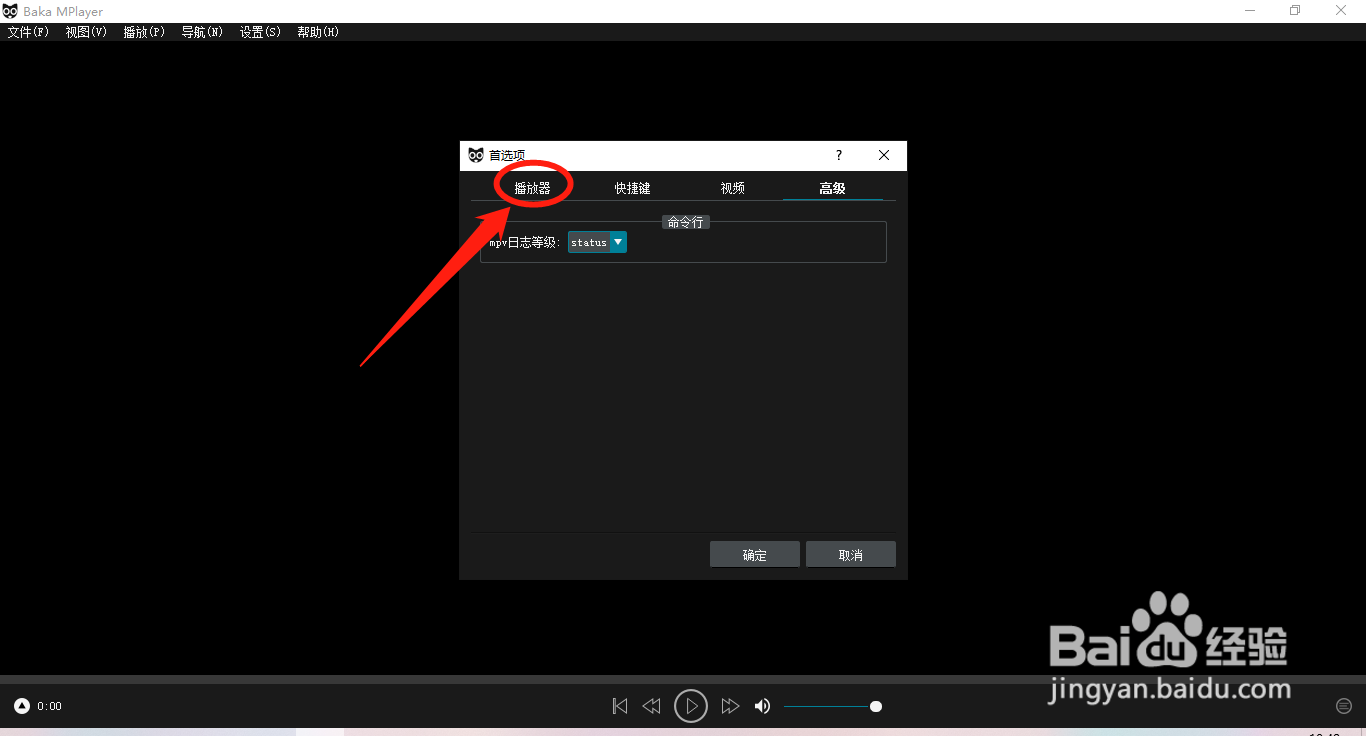Open the 文件(F) menu
The height and width of the screenshot is (736, 1366).
[28, 32]
